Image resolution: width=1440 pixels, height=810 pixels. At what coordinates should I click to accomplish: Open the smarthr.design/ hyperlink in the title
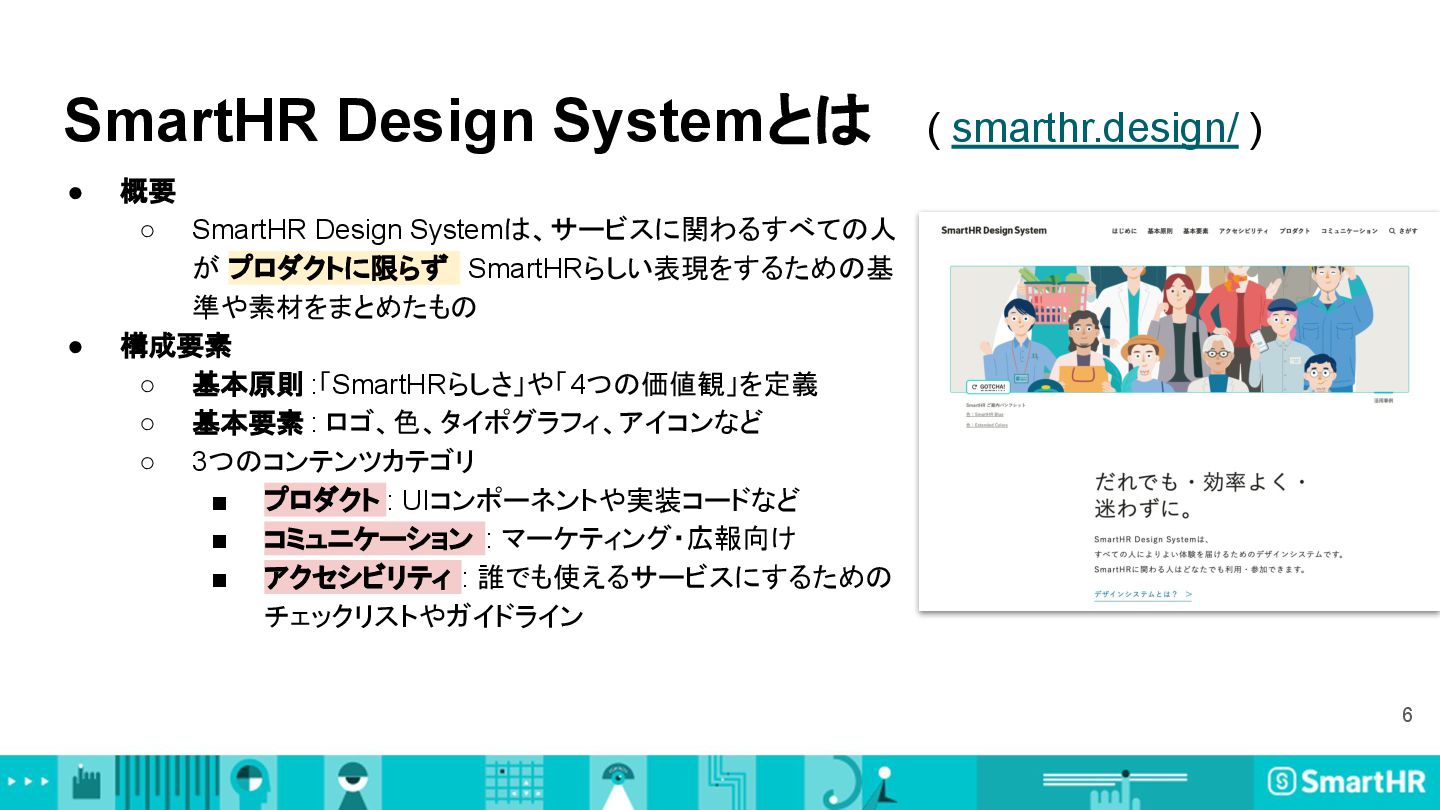coord(1095,128)
